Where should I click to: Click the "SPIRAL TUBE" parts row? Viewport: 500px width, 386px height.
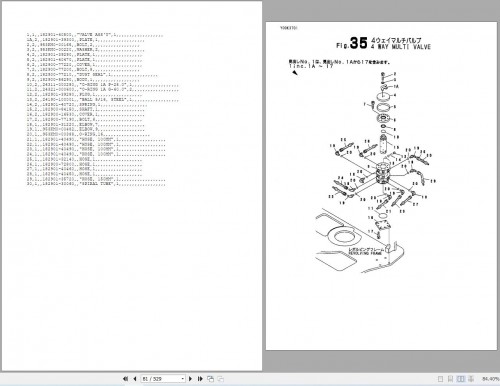[x=96, y=184]
